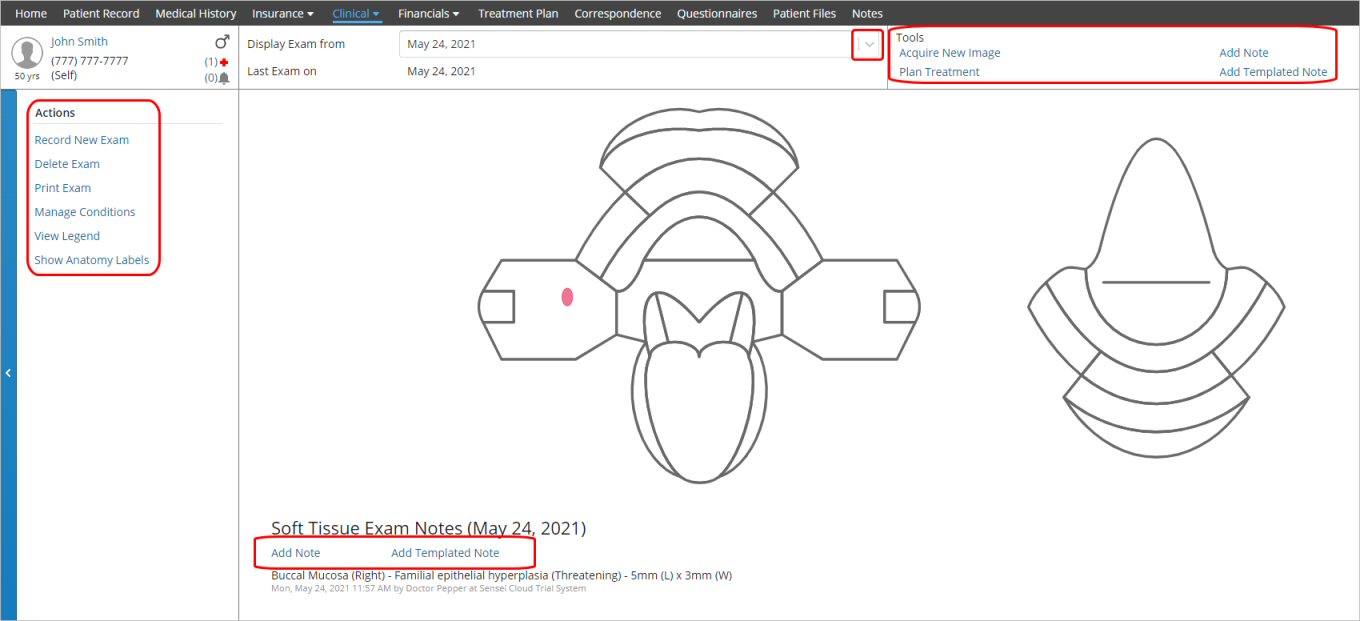Go to the Home menu item
The image size is (1360, 621).
point(31,14)
